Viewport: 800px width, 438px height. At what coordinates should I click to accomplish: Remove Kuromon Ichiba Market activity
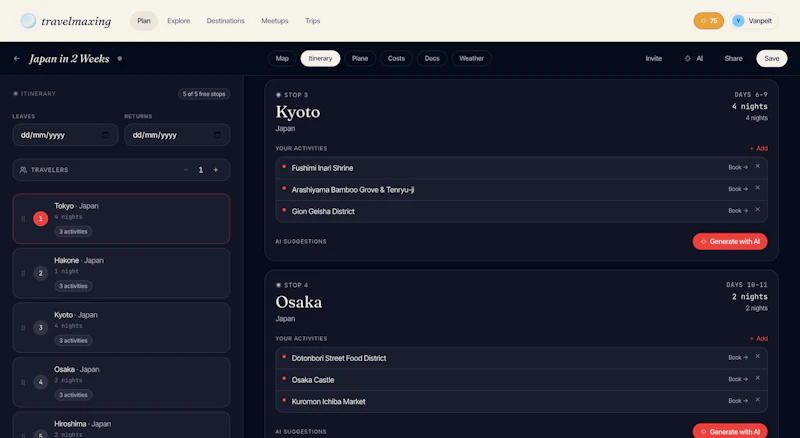point(758,400)
